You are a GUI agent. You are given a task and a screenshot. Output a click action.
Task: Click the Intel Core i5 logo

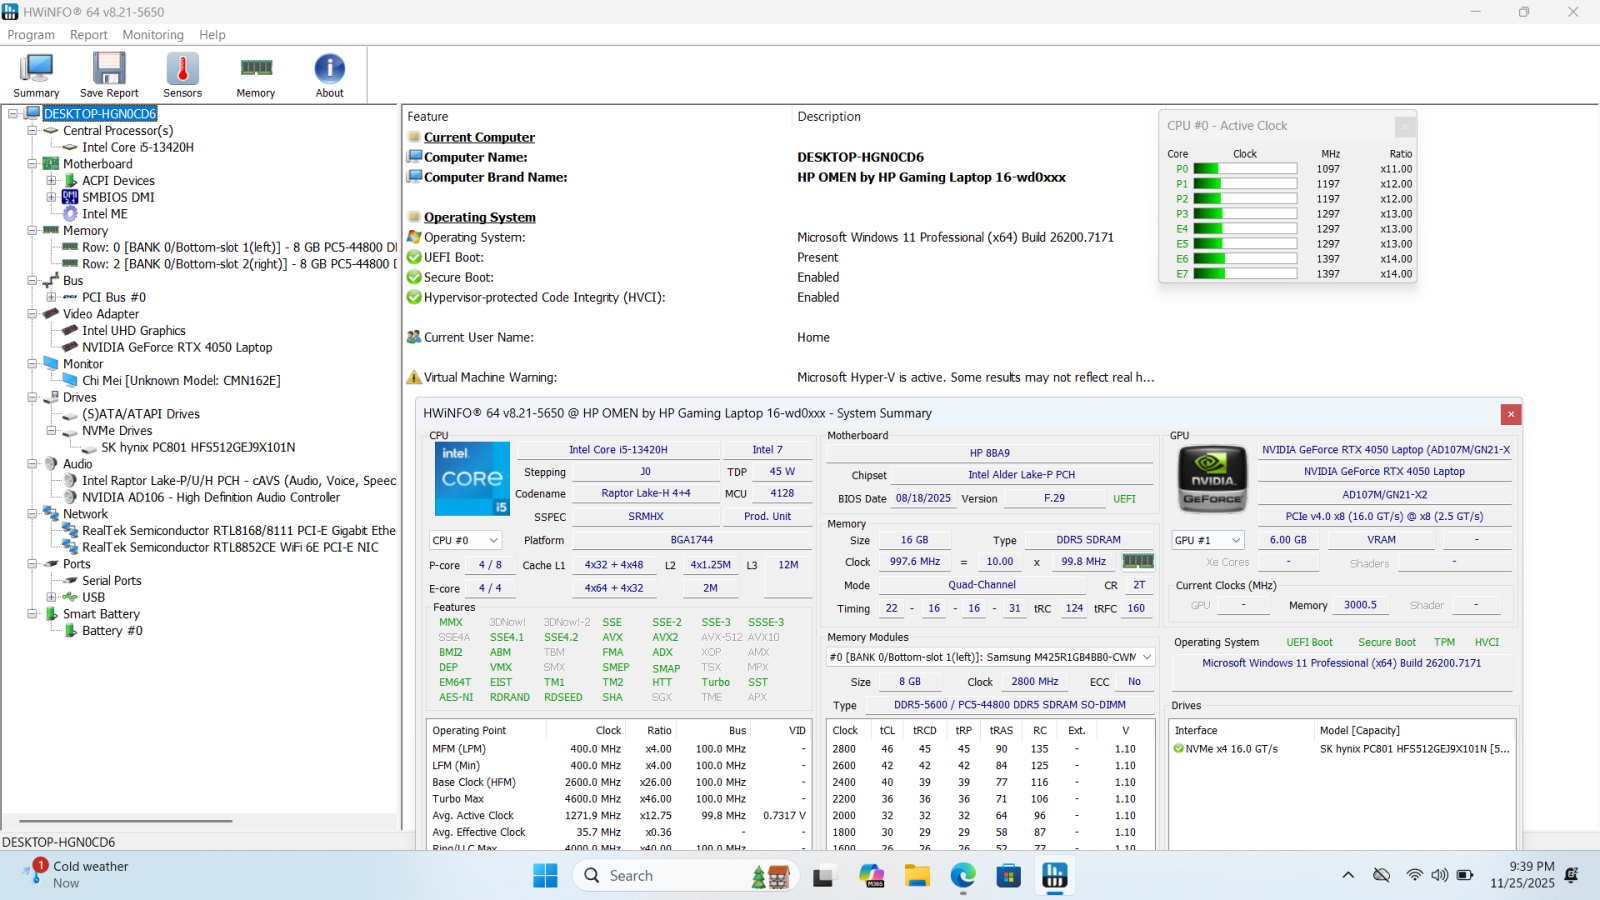tap(472, 479)
